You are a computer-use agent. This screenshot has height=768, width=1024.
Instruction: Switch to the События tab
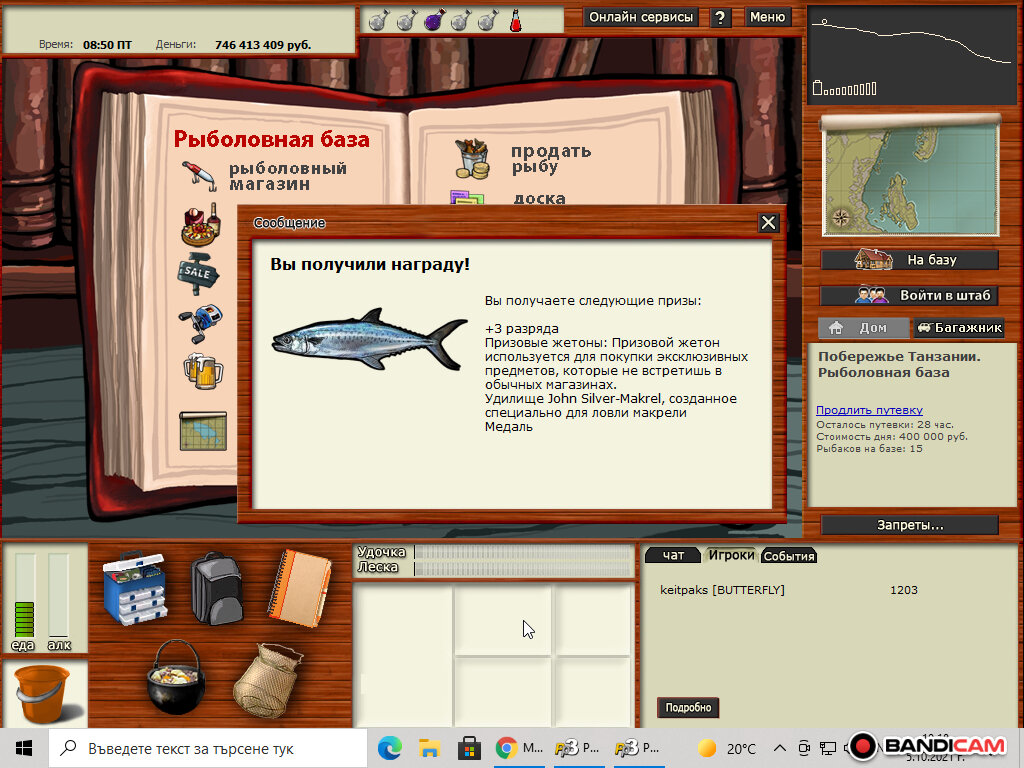coord(789,556)
